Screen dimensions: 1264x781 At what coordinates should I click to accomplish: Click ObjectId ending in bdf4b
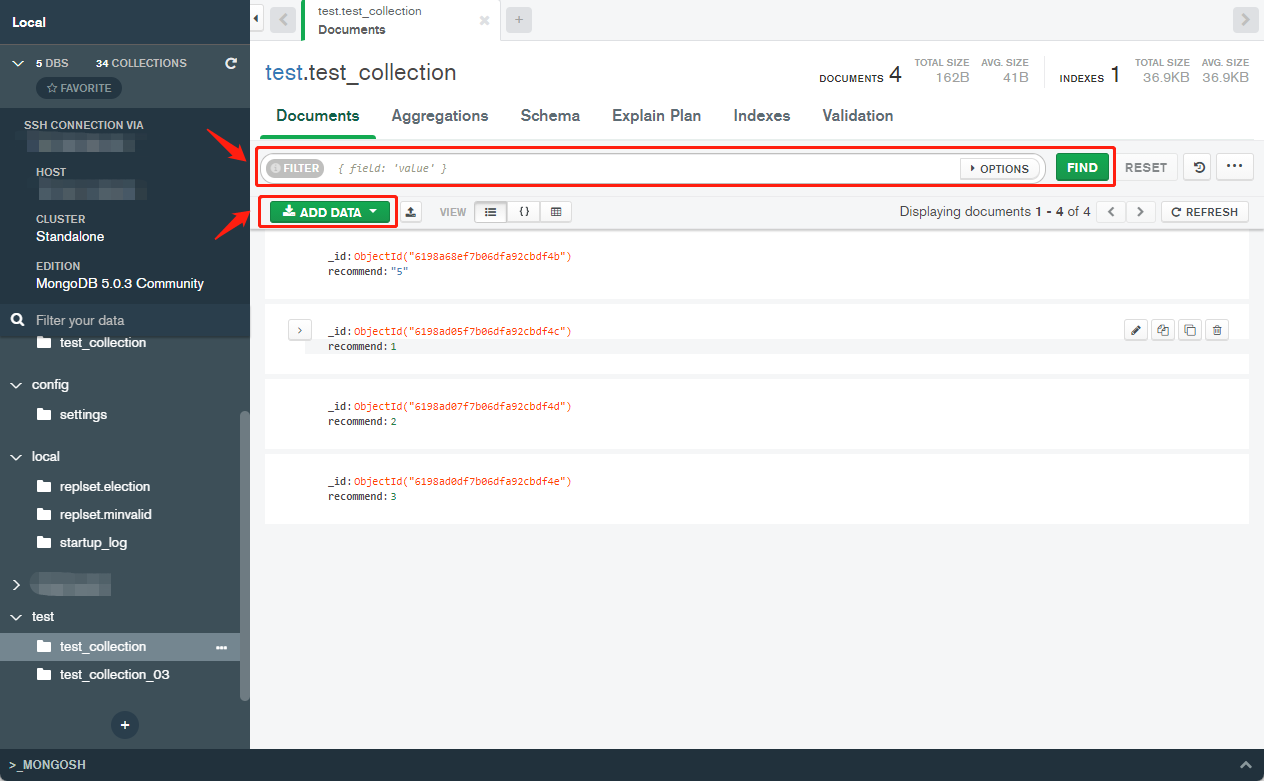(x=462, y=256)
